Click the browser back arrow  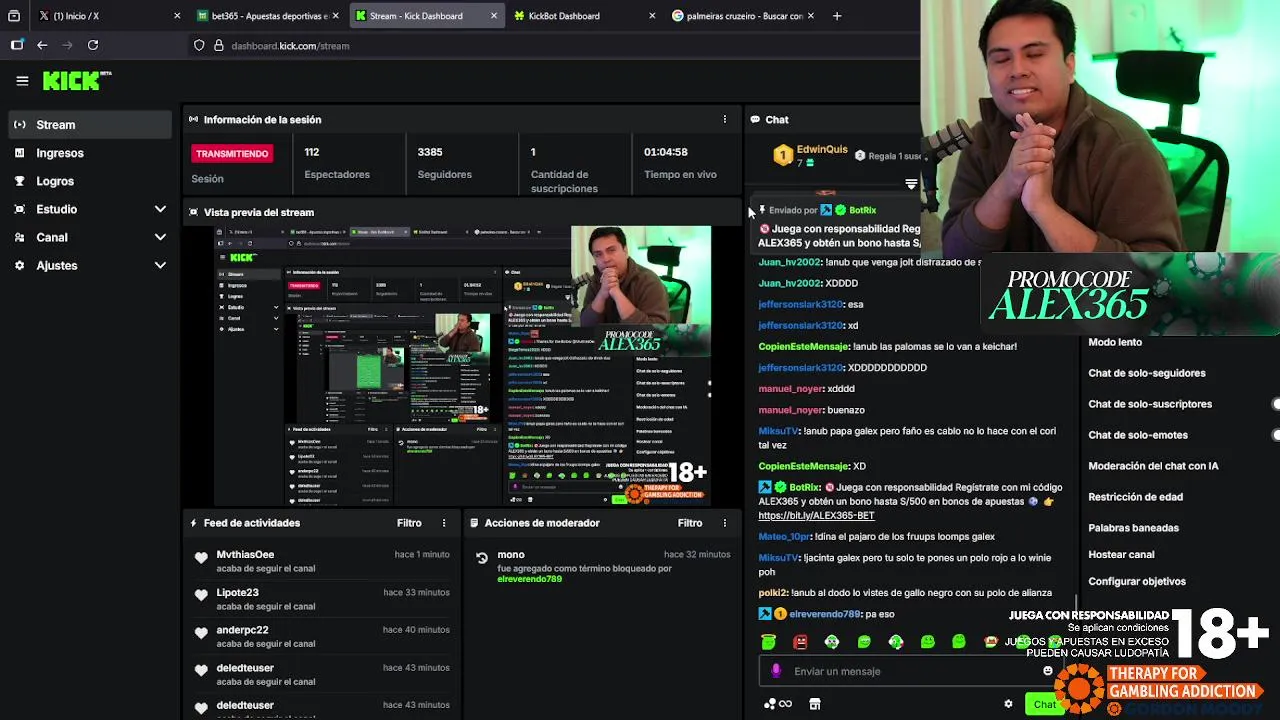pos(42,45)
